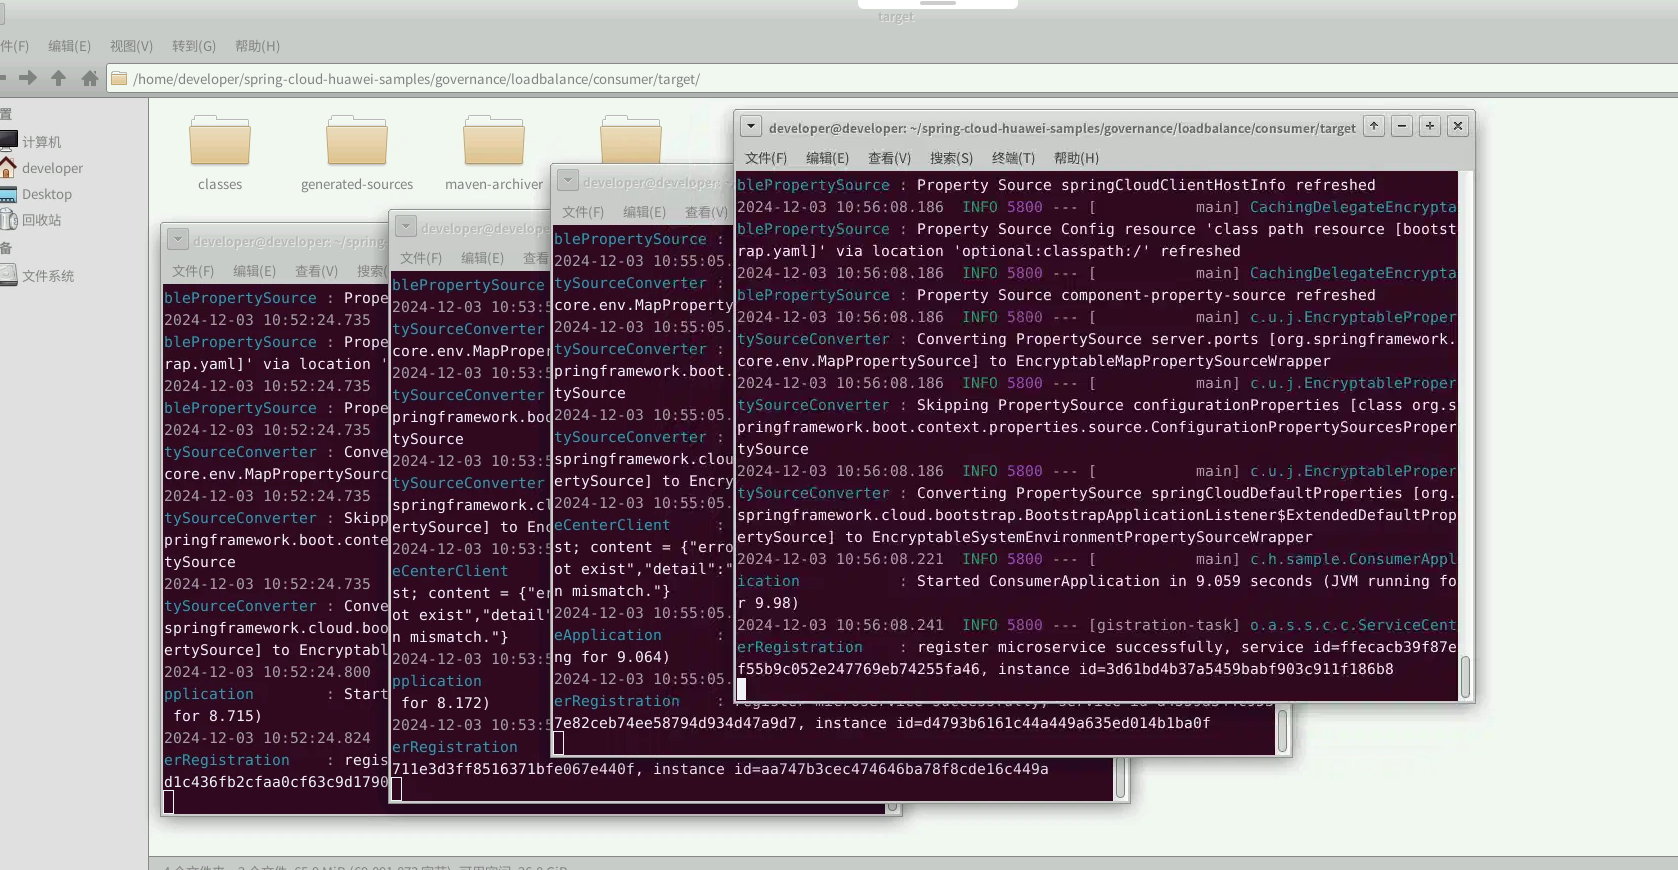Open 编辑(E) menu in the 10:53 terminal
The image size is (1678, 870).
[482, 258]
